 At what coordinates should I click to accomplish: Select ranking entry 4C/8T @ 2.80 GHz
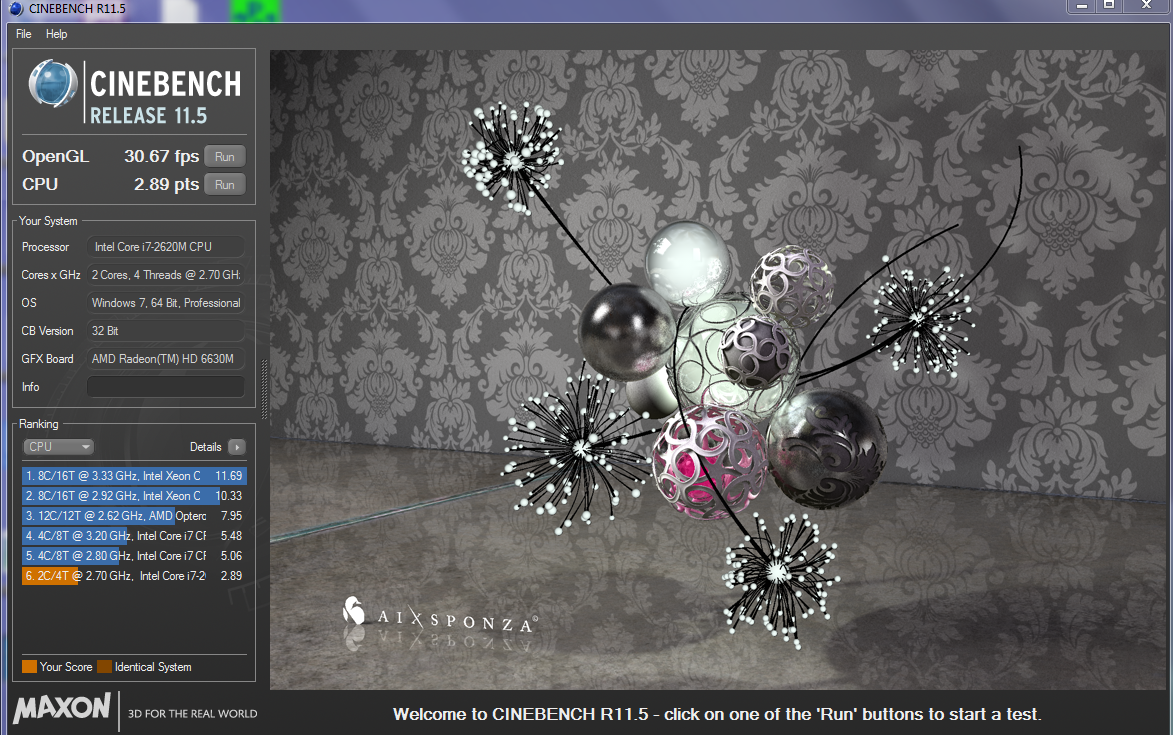134,556
